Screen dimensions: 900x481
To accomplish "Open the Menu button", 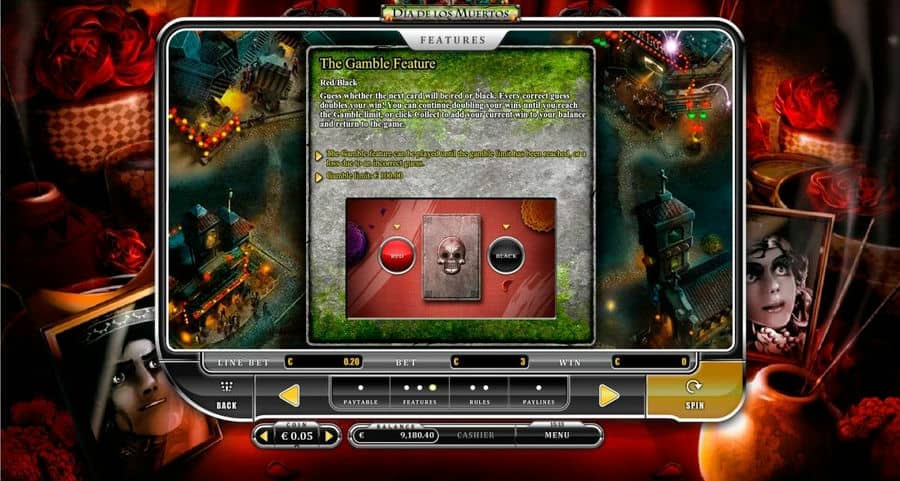I will [557, 435].
